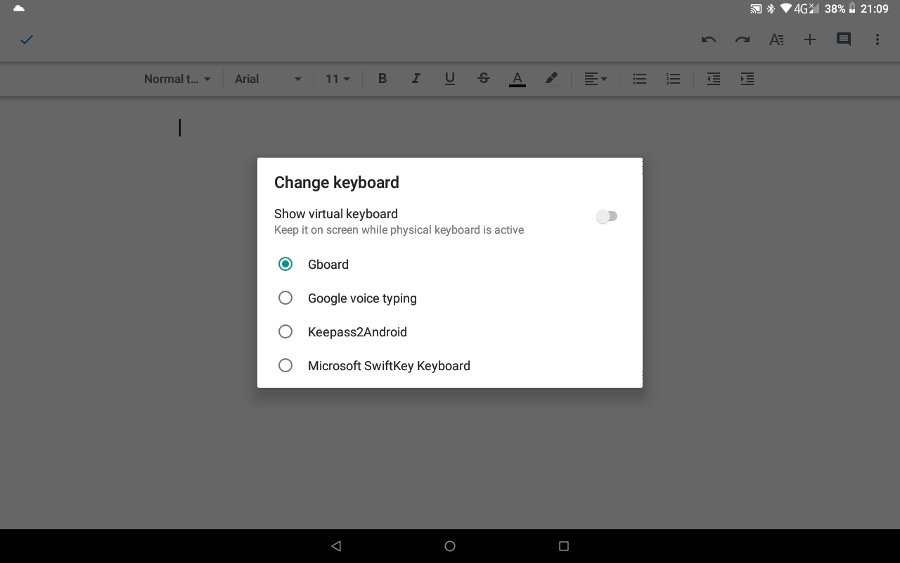Viewport: 900px width, 563px height.
Task: Tap the battery status icon
Action: pos(852,9)
